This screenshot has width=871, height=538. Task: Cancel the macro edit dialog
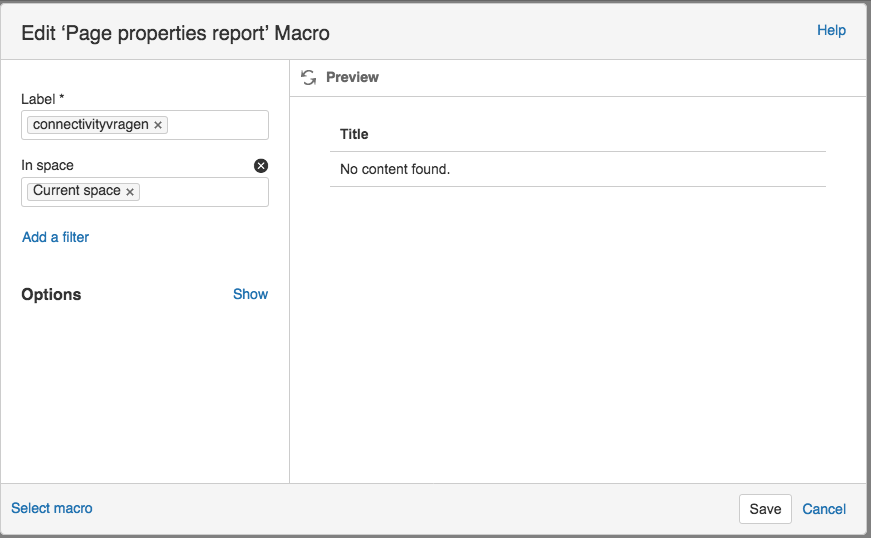coord(824,509)
